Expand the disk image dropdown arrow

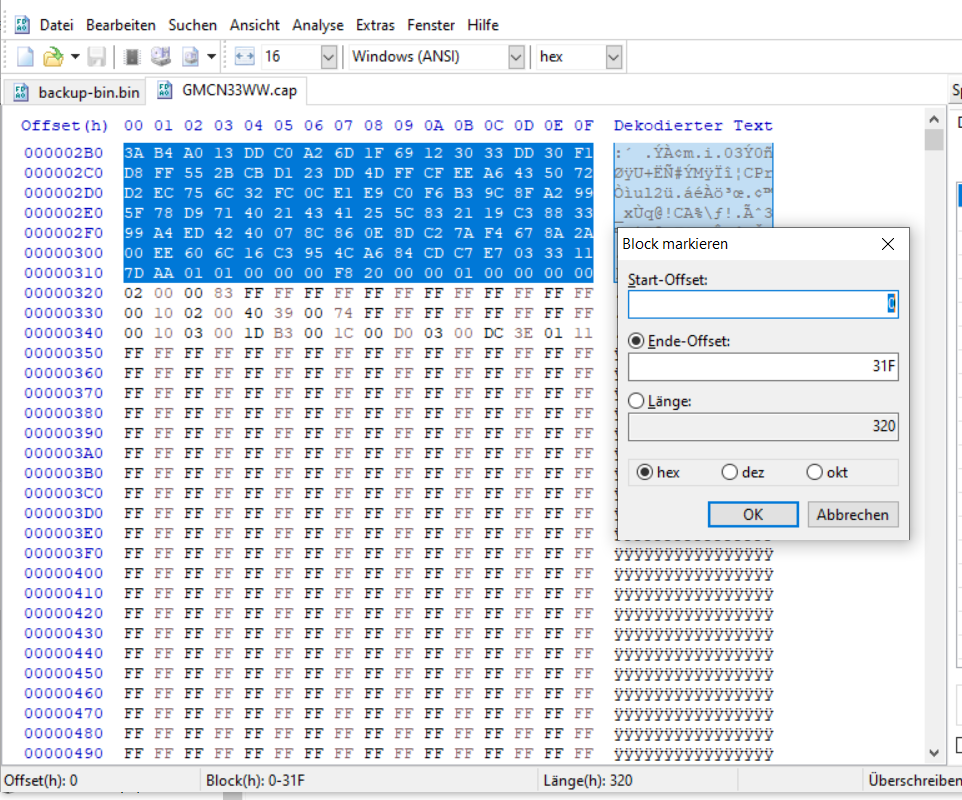(x=212, y=57)
